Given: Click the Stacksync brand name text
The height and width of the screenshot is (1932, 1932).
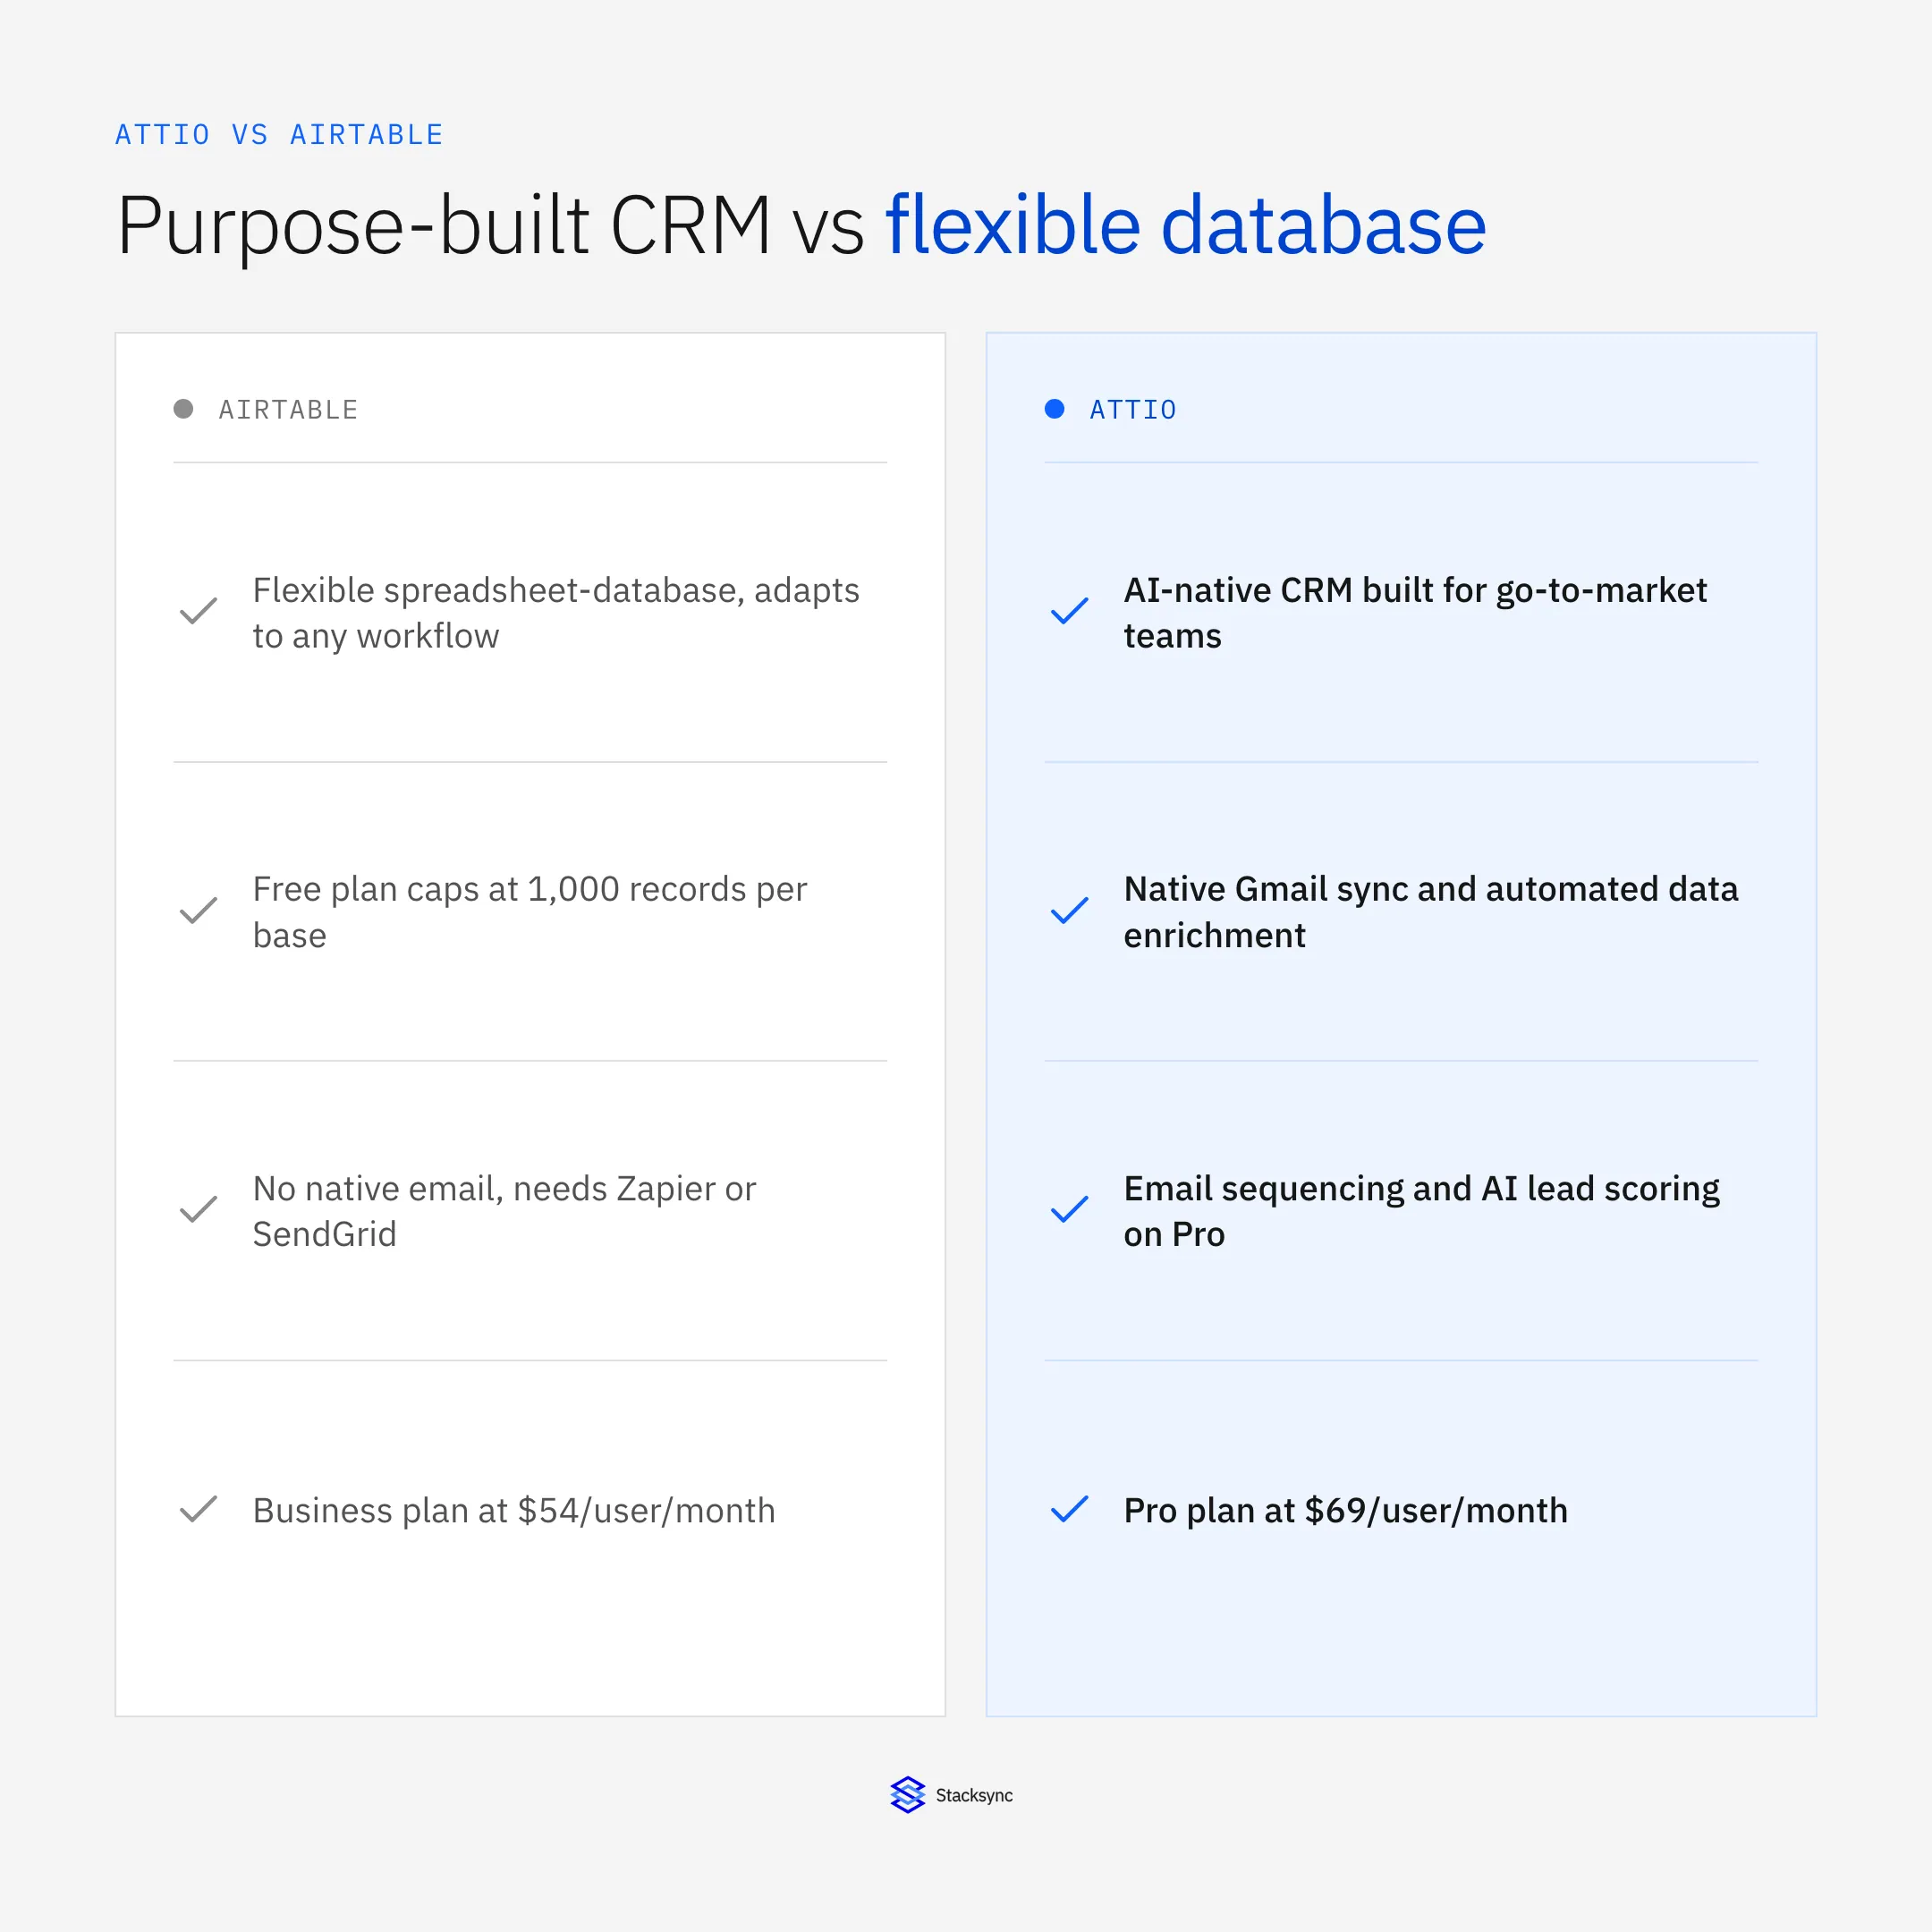Looking at the screenshot, I should [974, 1796].
